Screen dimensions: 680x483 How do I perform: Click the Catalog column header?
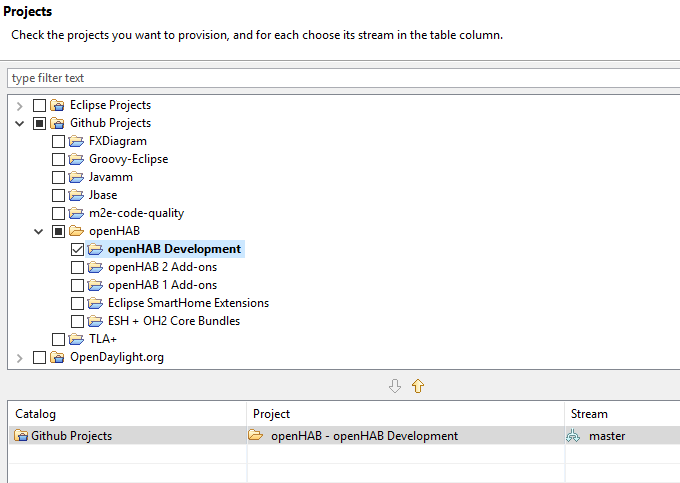pos(128,414)
